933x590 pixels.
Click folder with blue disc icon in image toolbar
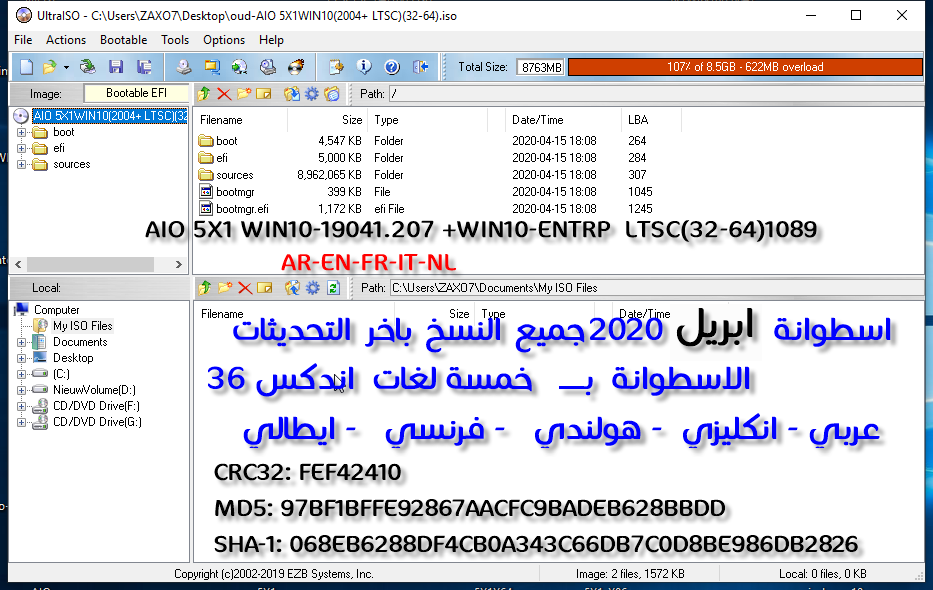[x=332, y=93]
